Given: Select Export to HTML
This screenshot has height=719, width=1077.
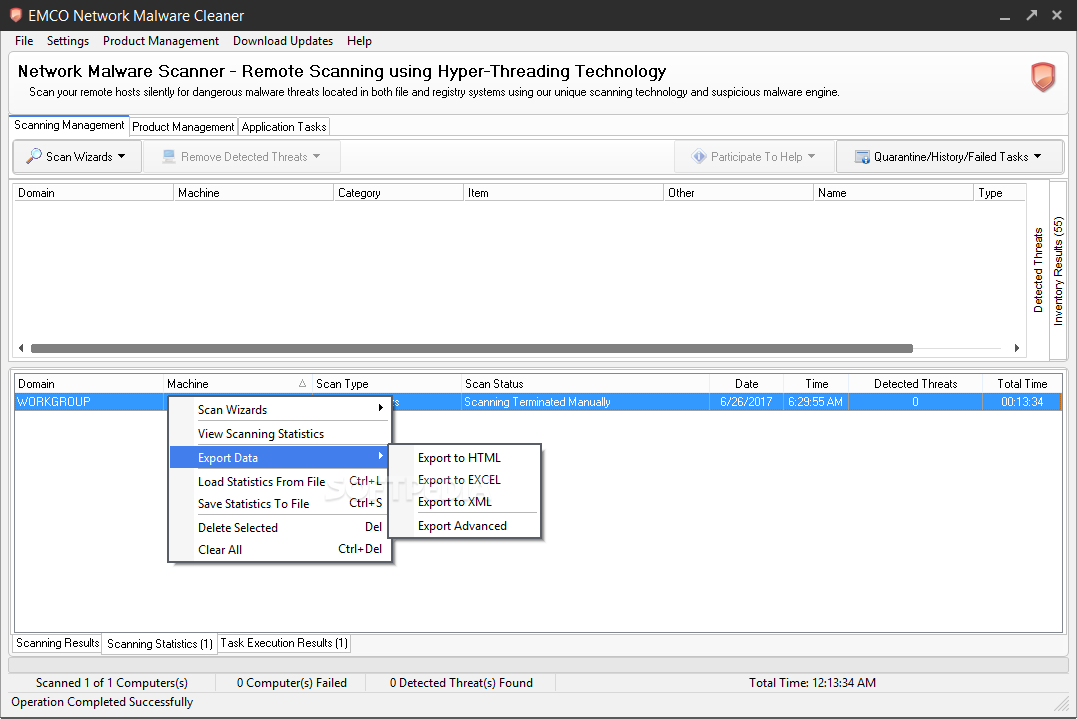Looking at the screenshot, I should tap(465, 457).
